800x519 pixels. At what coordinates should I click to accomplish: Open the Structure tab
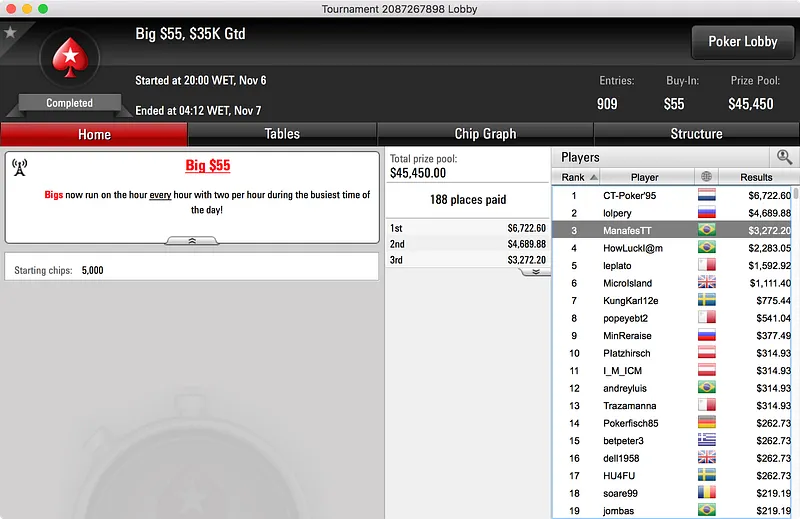pyautogui.click(x=696, y=134)
